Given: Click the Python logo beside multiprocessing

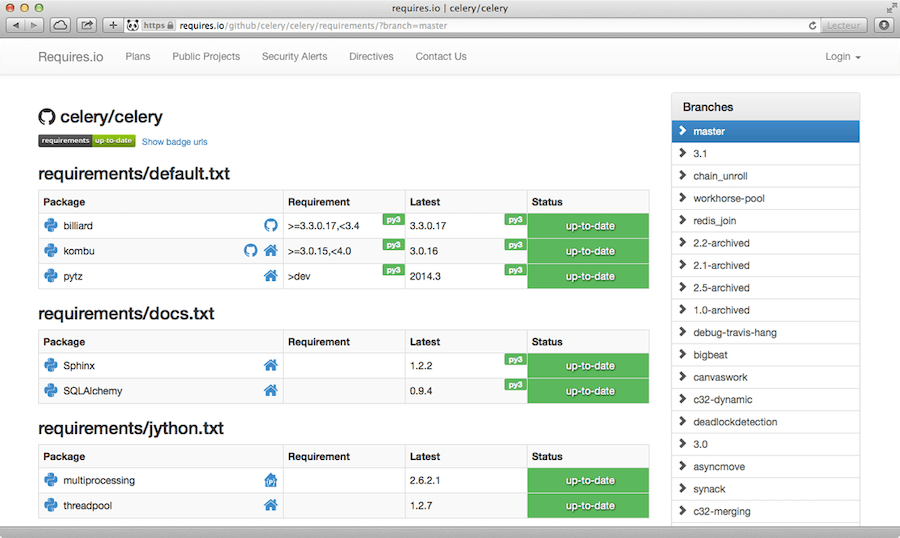Looking at the screenshot, I should [x=50, y=480].
